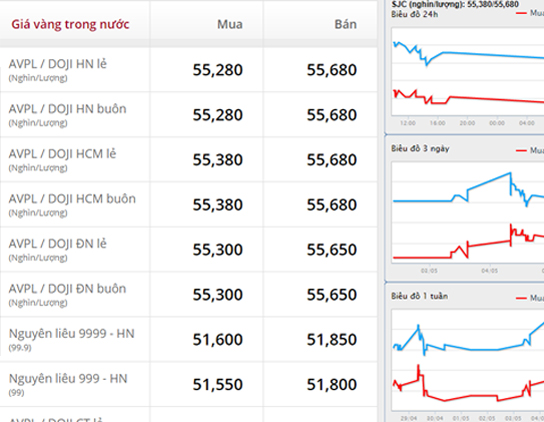Click the 'AVPL / DOJI ĐN lẻ' label
The height and width of the screenshot is (422, 544).
58,244
